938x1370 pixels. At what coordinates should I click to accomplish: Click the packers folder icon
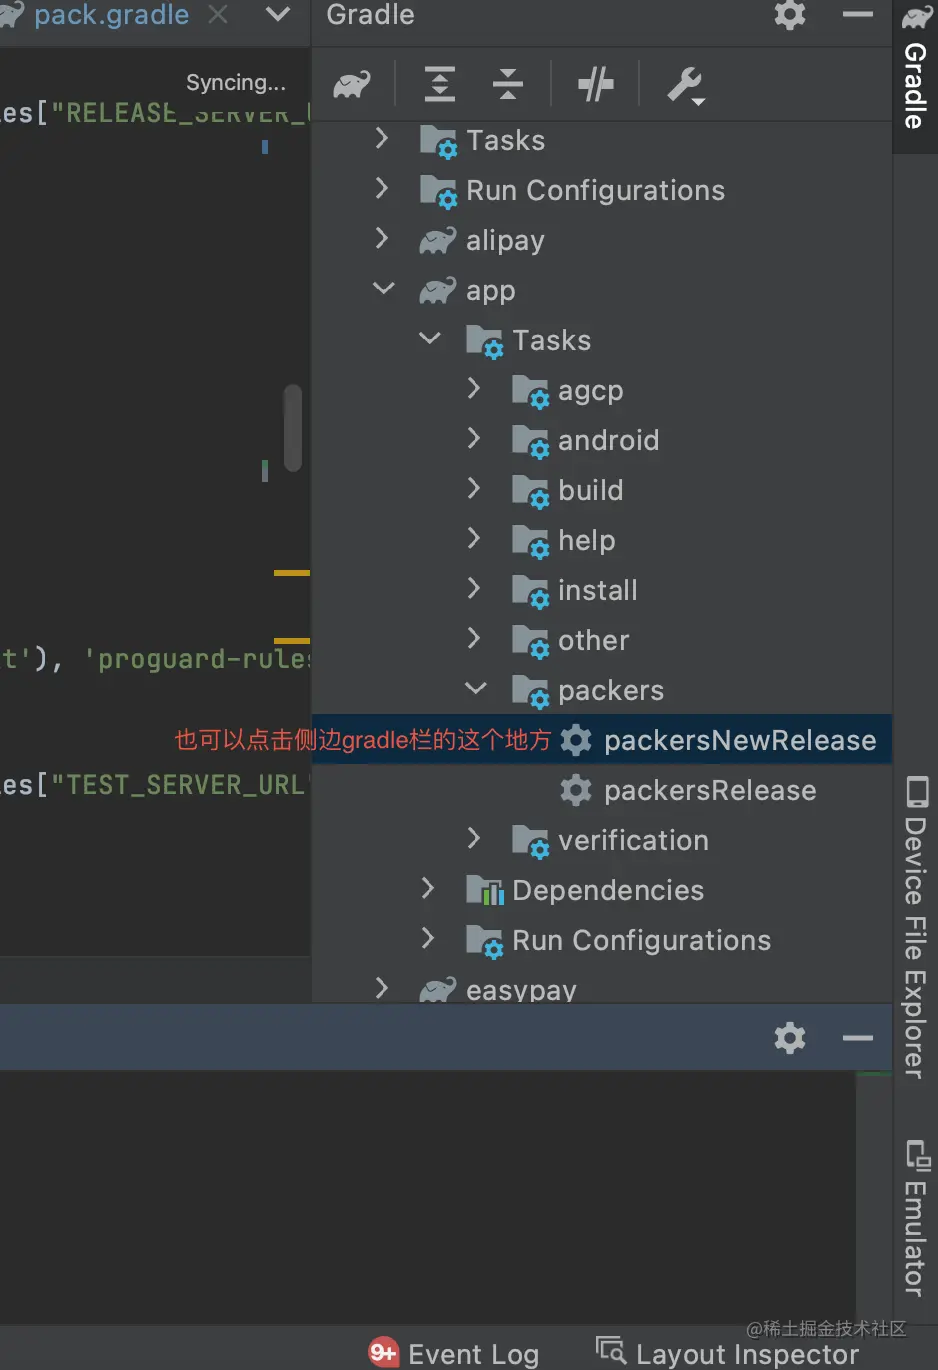coord(530,691)
